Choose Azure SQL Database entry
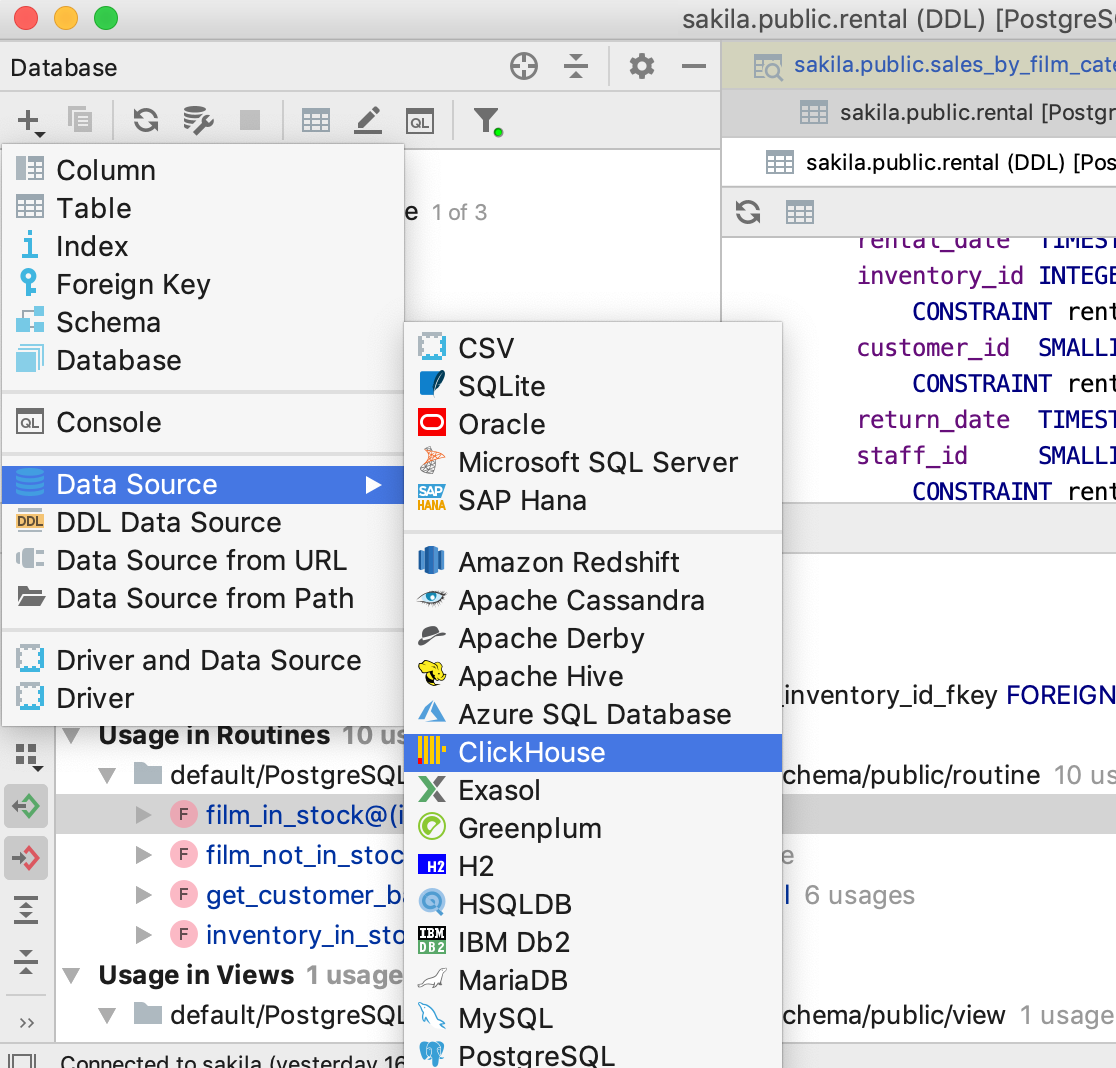Viewport: 1116px width, 1068px height. point(593,714)
